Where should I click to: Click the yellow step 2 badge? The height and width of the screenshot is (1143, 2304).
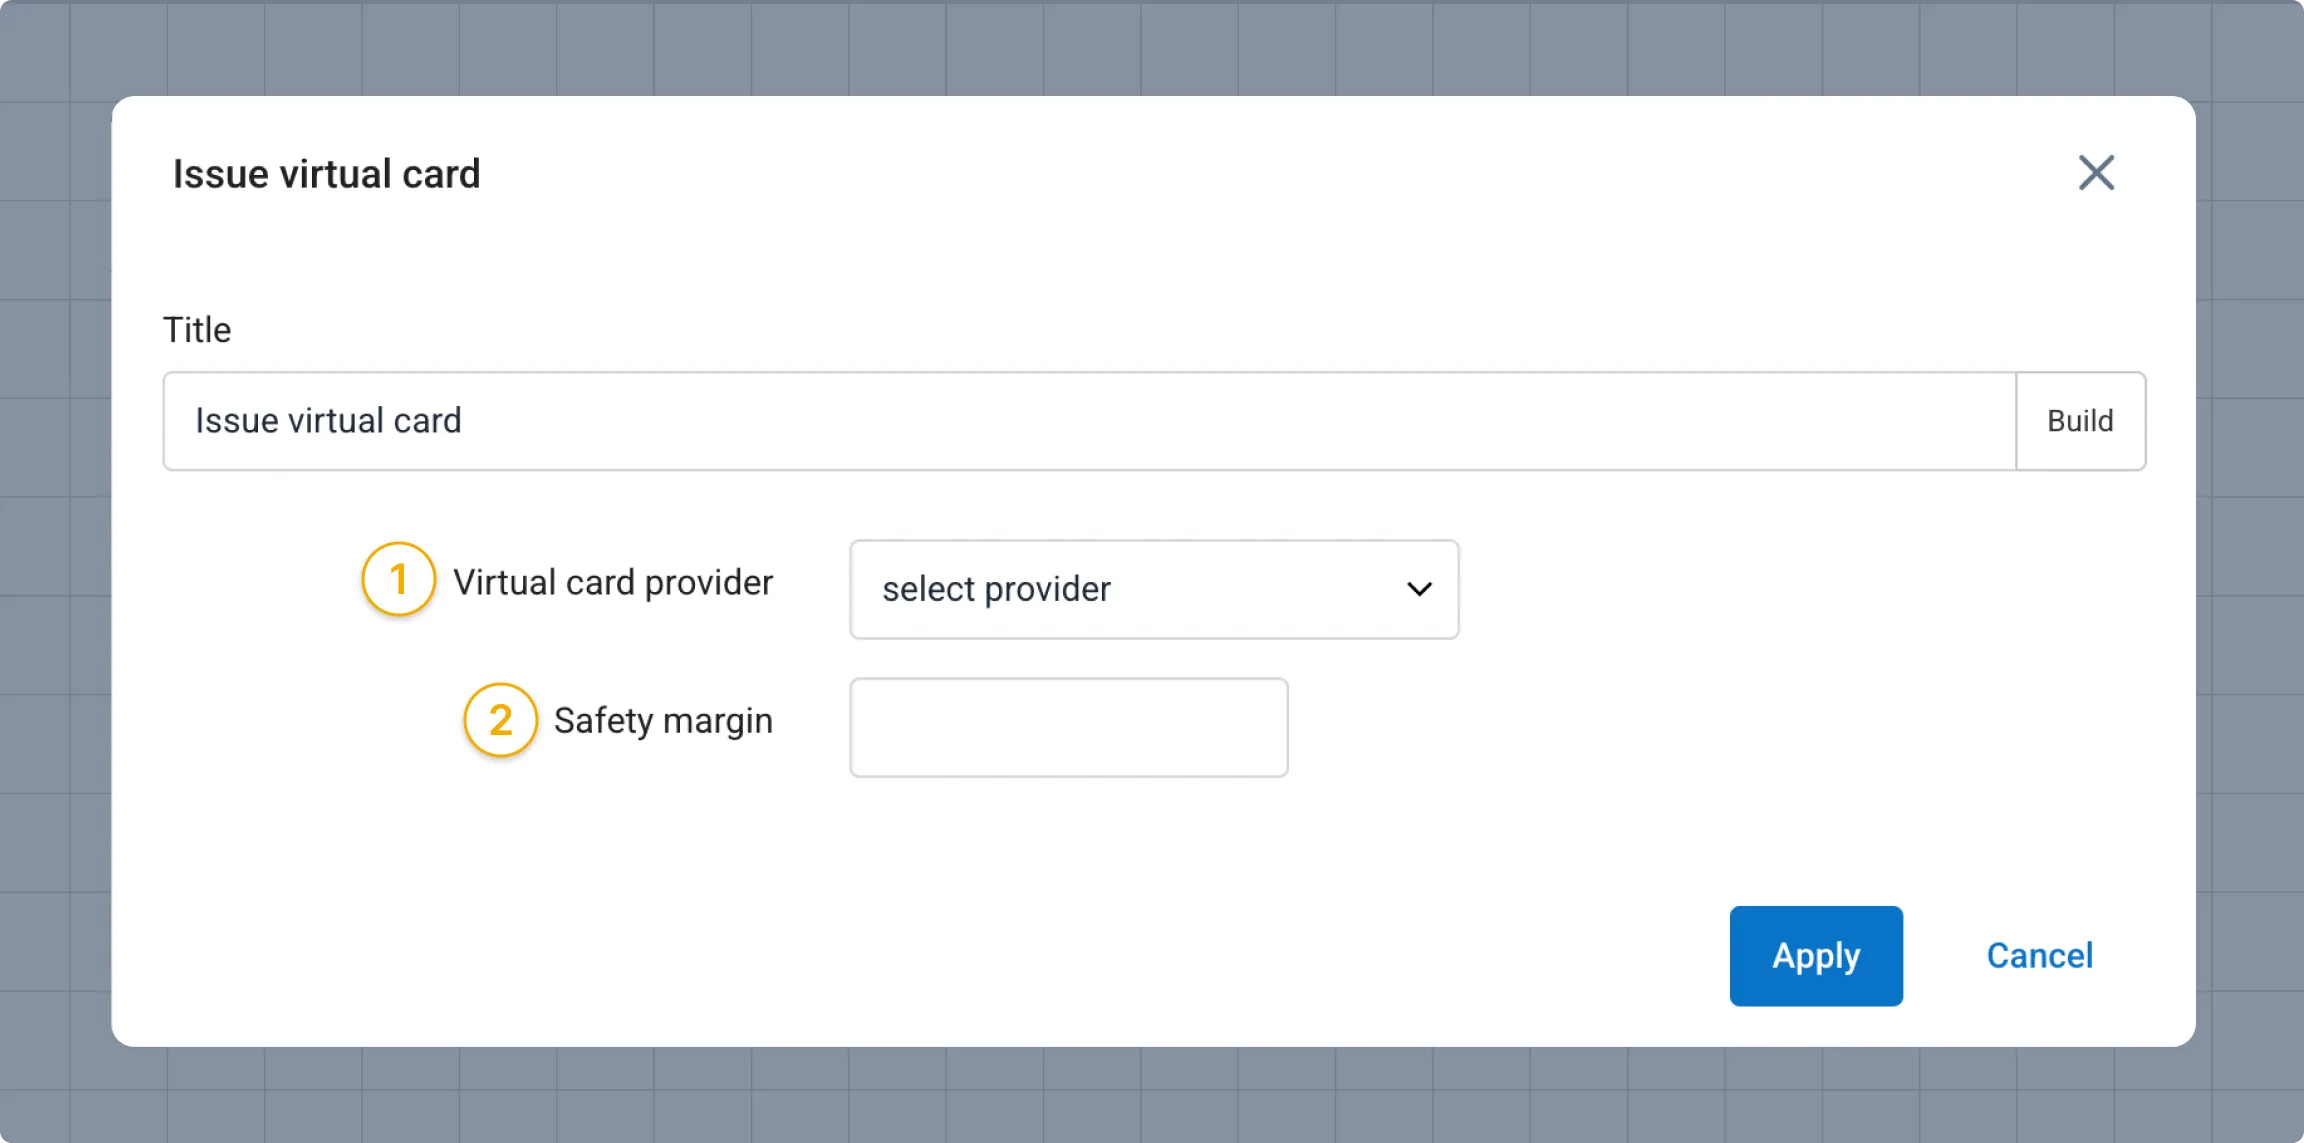501,720
